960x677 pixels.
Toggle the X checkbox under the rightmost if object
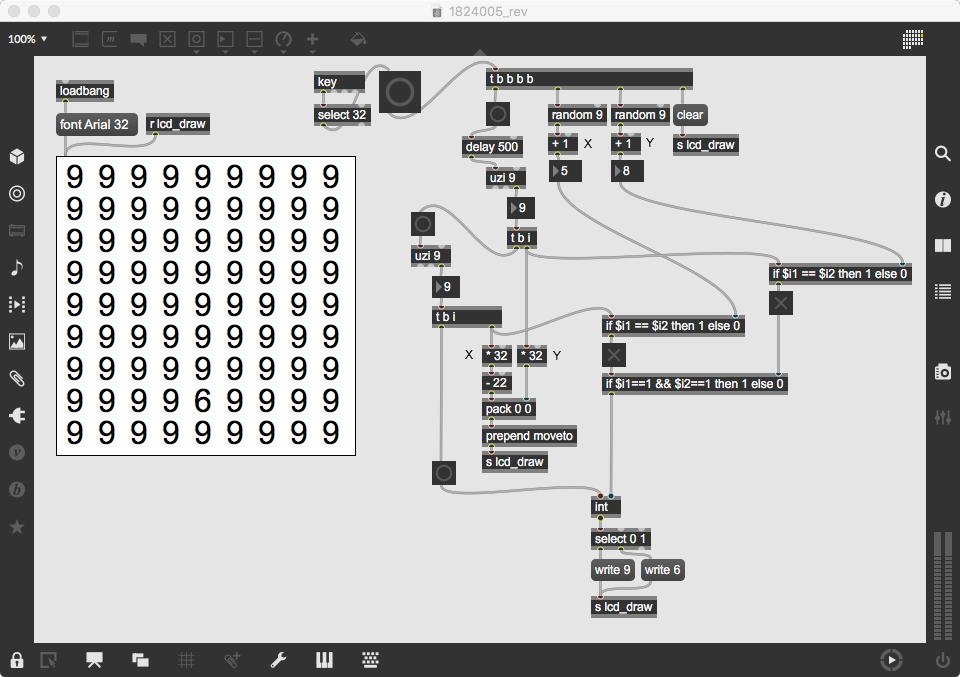pos(781,302)
